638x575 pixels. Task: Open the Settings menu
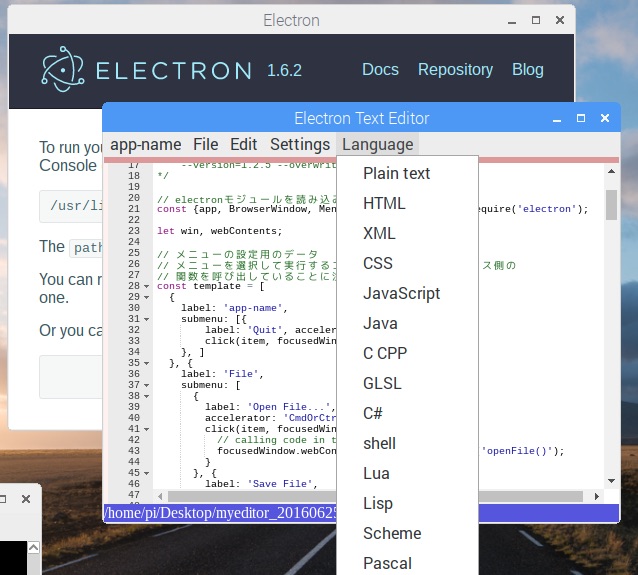[x=300, y=144]
